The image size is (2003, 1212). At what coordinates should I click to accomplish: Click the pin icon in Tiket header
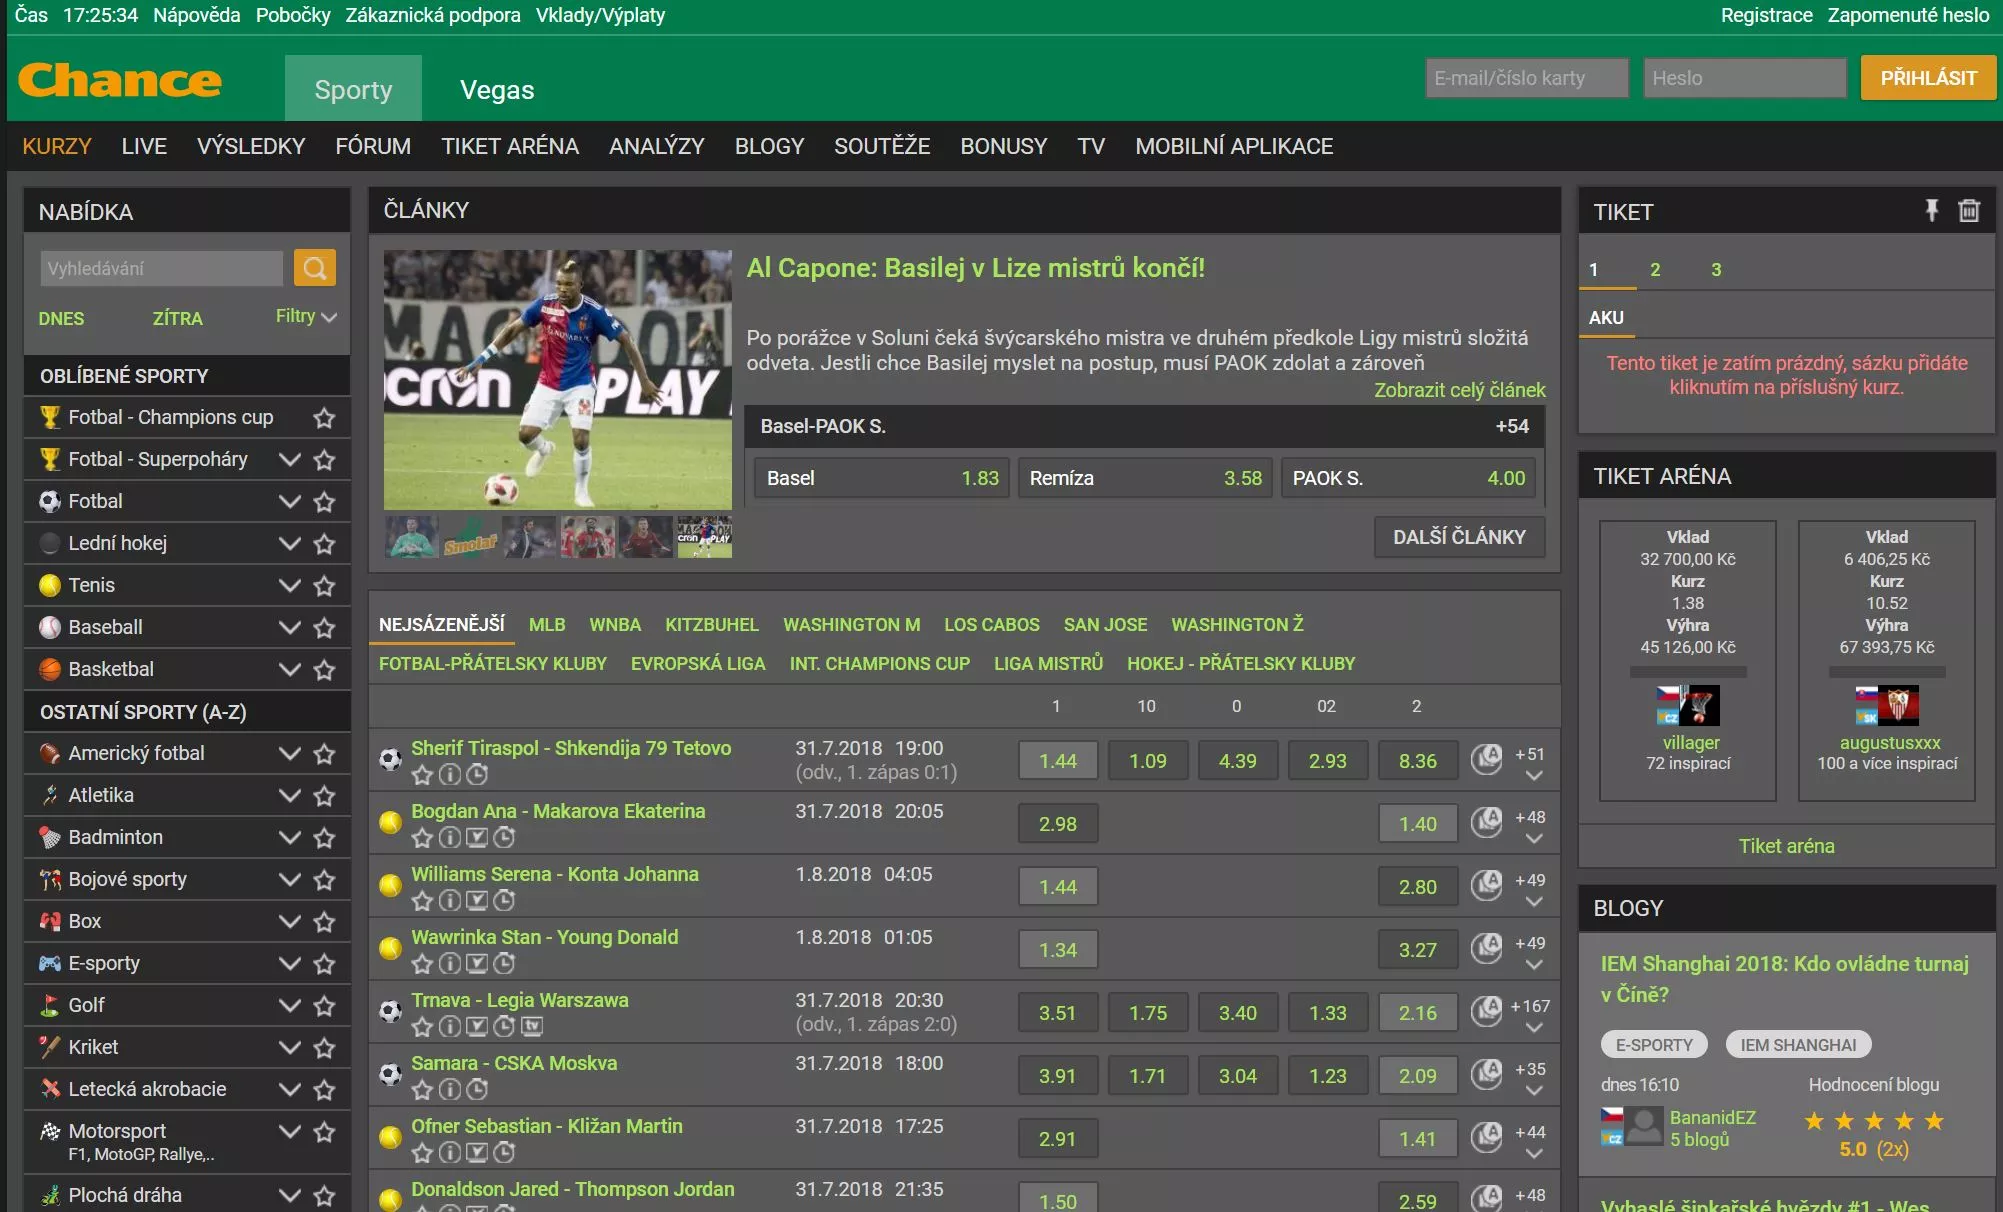point(1931,211)
